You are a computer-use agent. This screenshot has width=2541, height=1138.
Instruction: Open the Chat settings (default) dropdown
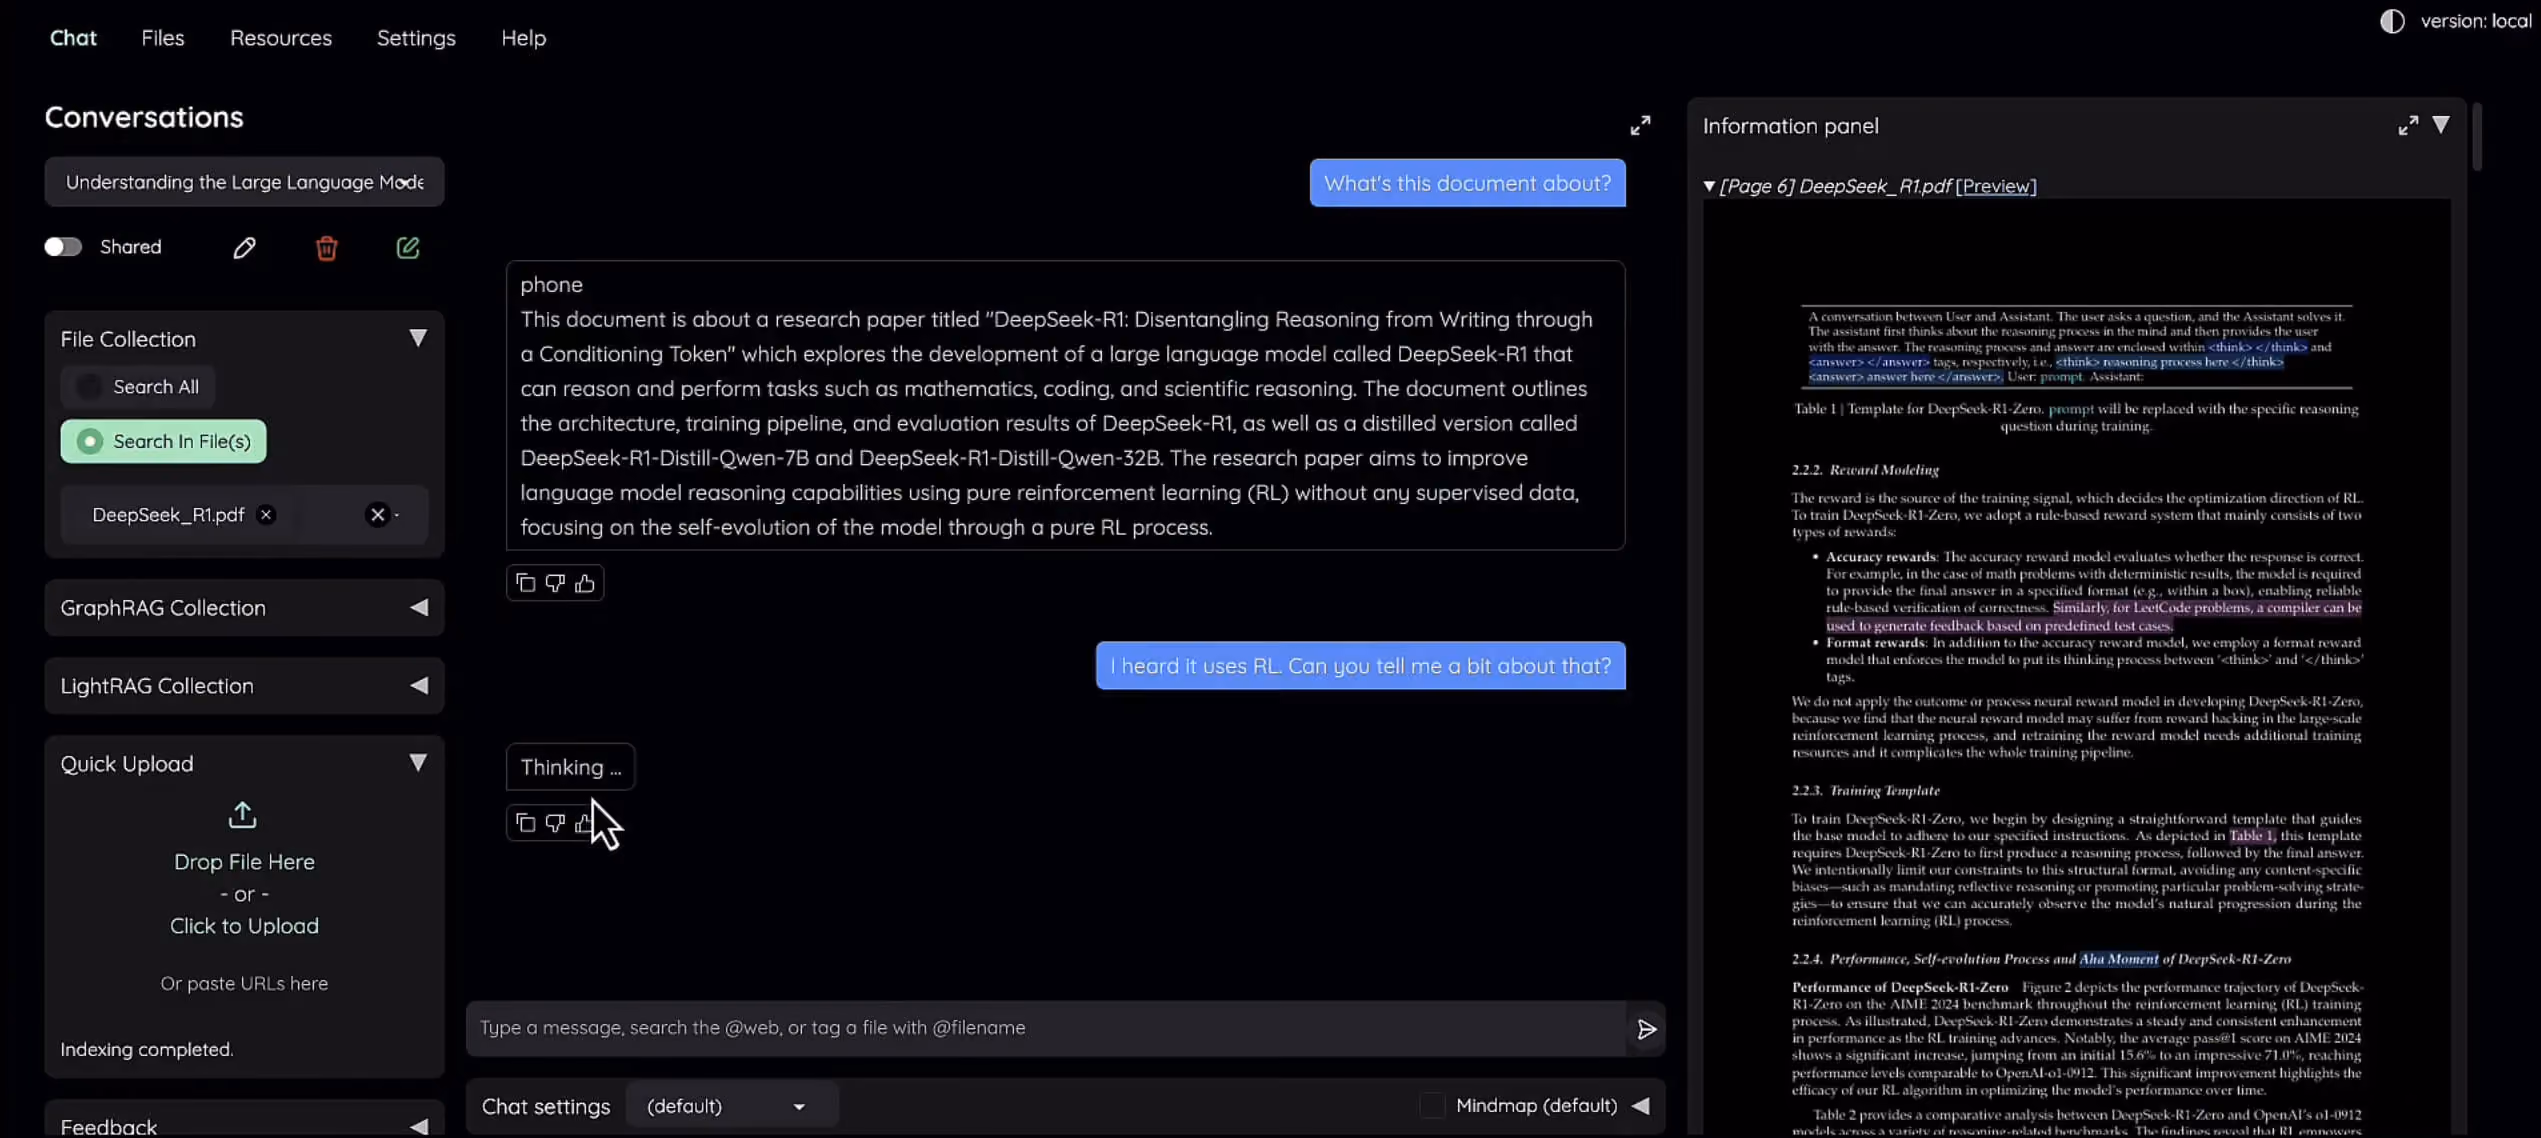coord(731,1106)
